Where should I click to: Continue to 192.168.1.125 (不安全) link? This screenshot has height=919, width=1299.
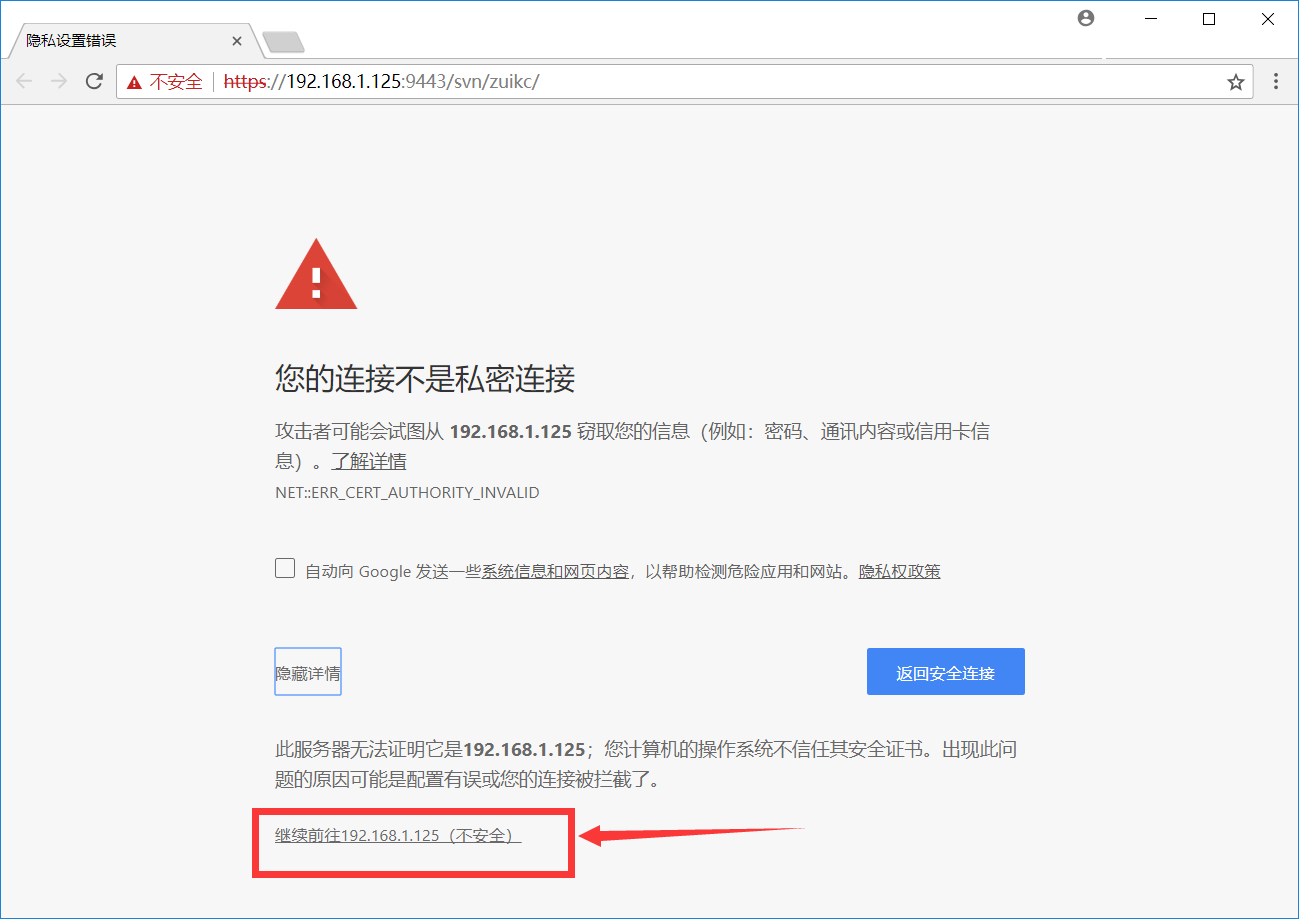[x=398, y=835]
